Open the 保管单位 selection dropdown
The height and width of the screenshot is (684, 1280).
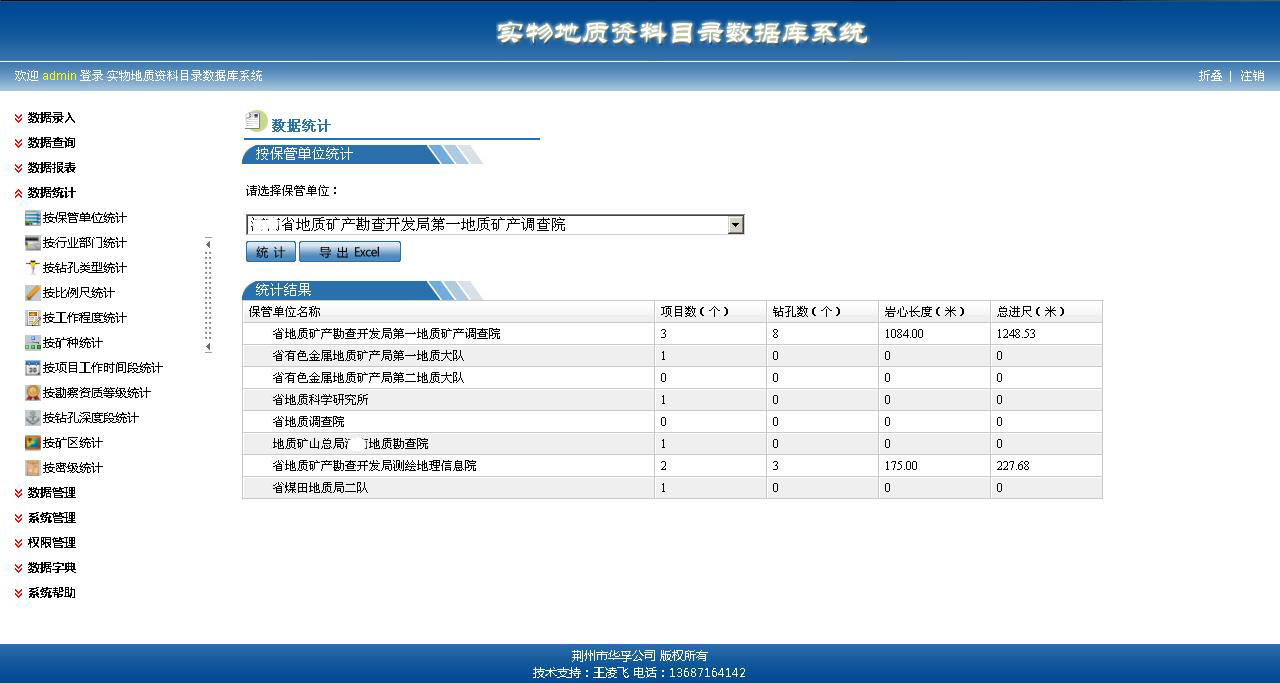736,223
